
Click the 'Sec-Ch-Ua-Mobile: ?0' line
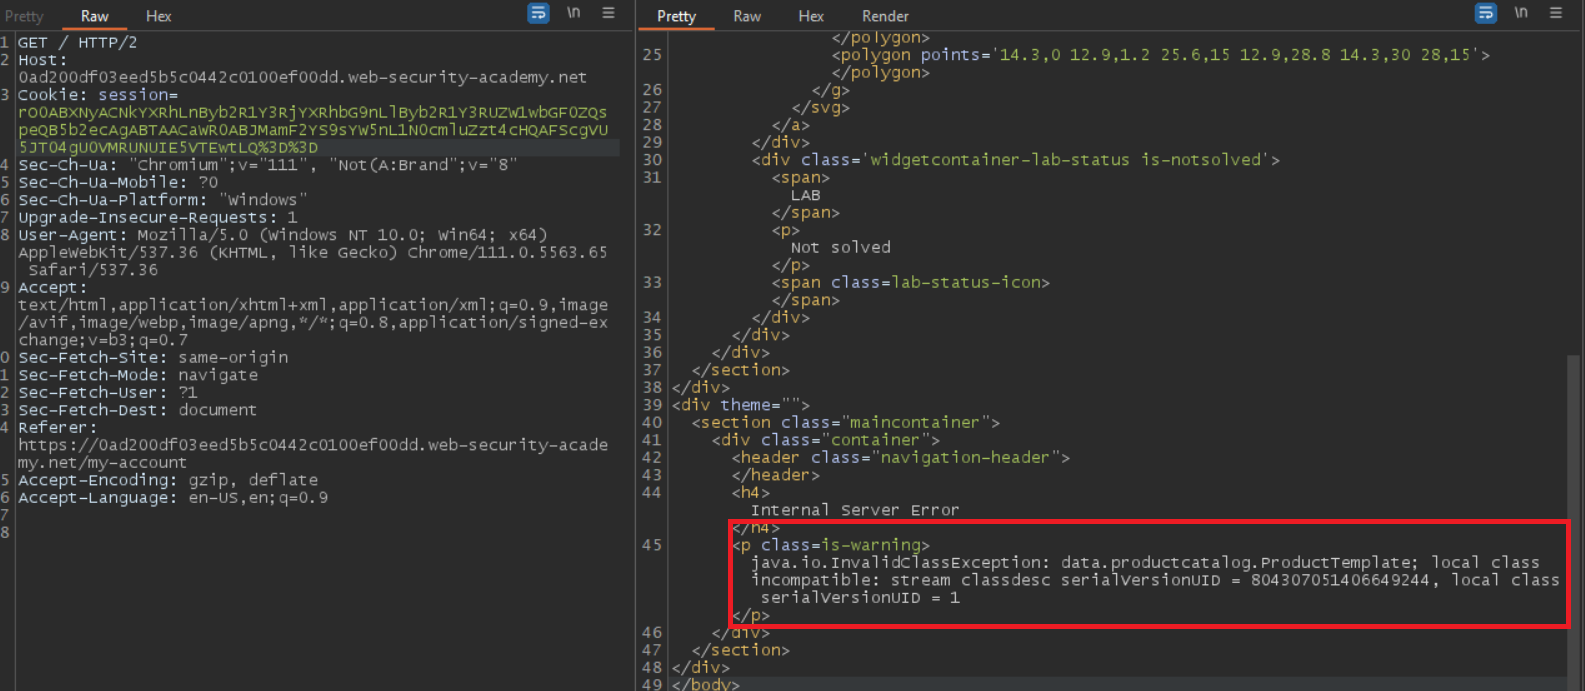click(118, 183)
